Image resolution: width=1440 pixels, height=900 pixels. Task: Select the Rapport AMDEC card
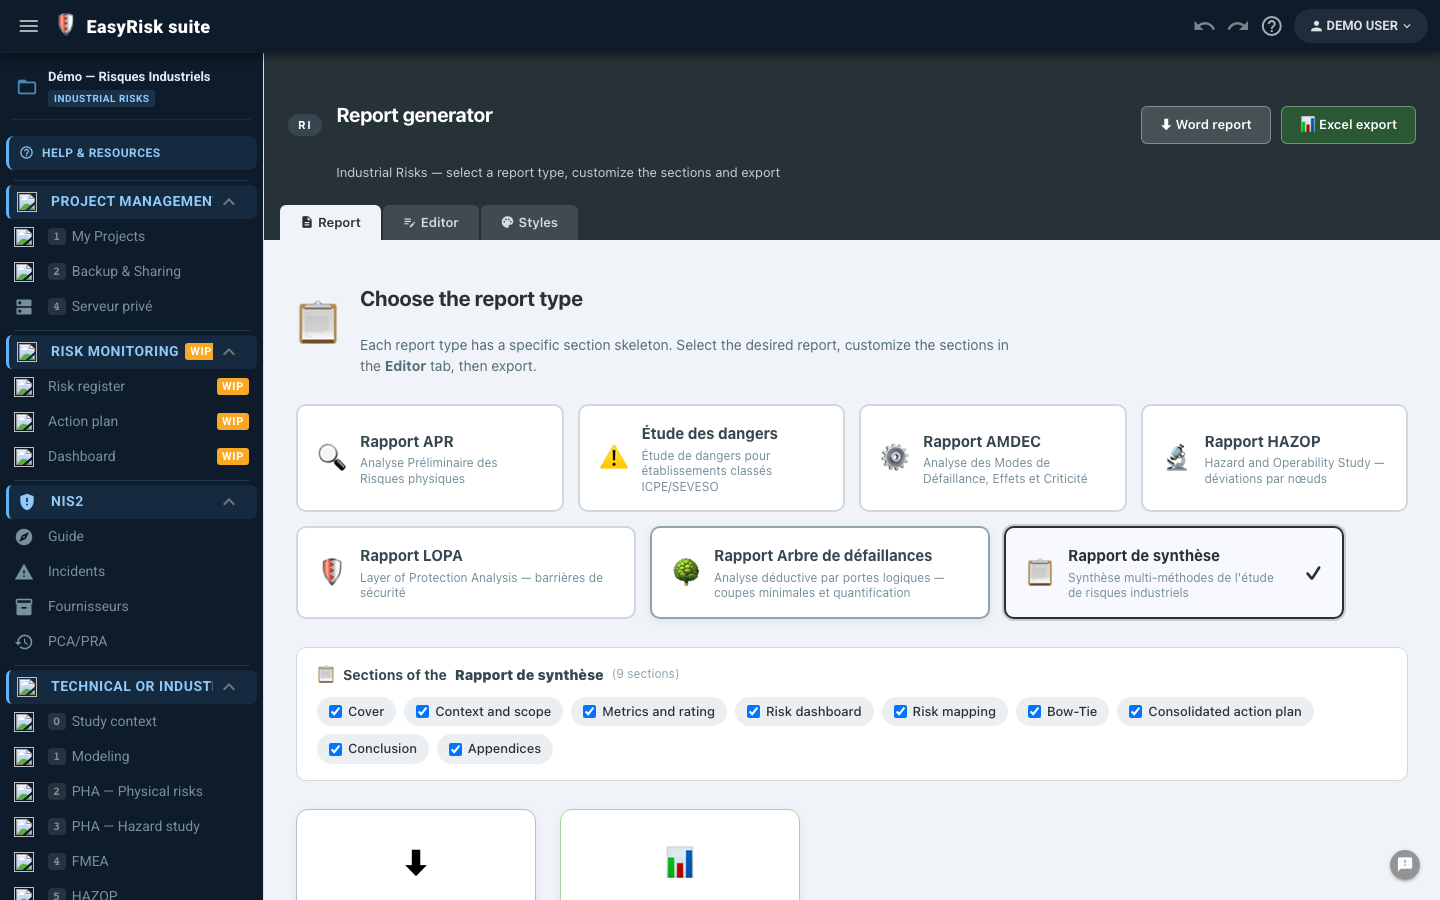993,458
